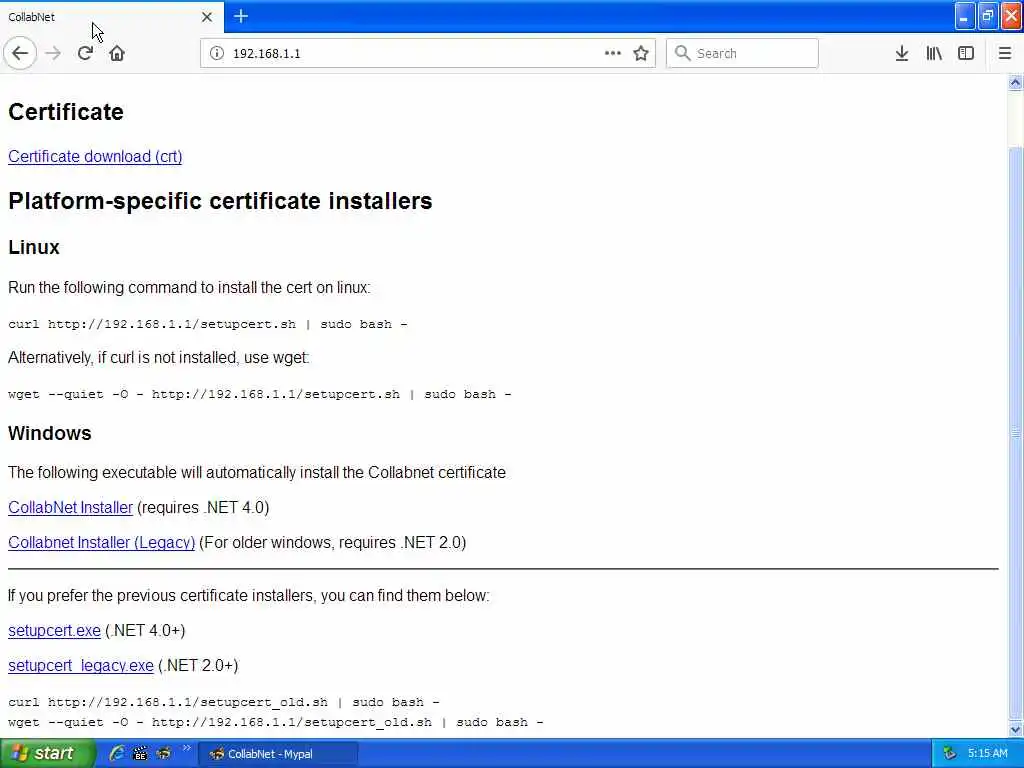Click the scrollbar up arrow

point(1016,82)
